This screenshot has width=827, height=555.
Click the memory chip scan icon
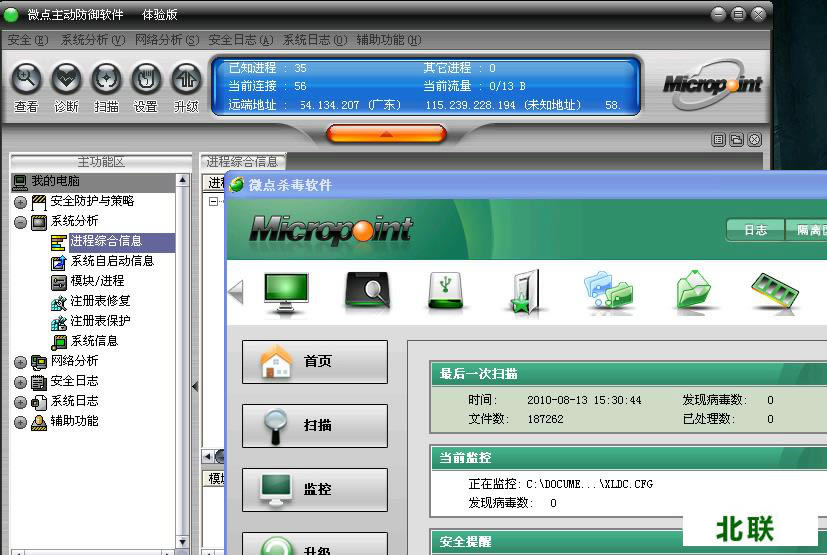pos(773,291)
